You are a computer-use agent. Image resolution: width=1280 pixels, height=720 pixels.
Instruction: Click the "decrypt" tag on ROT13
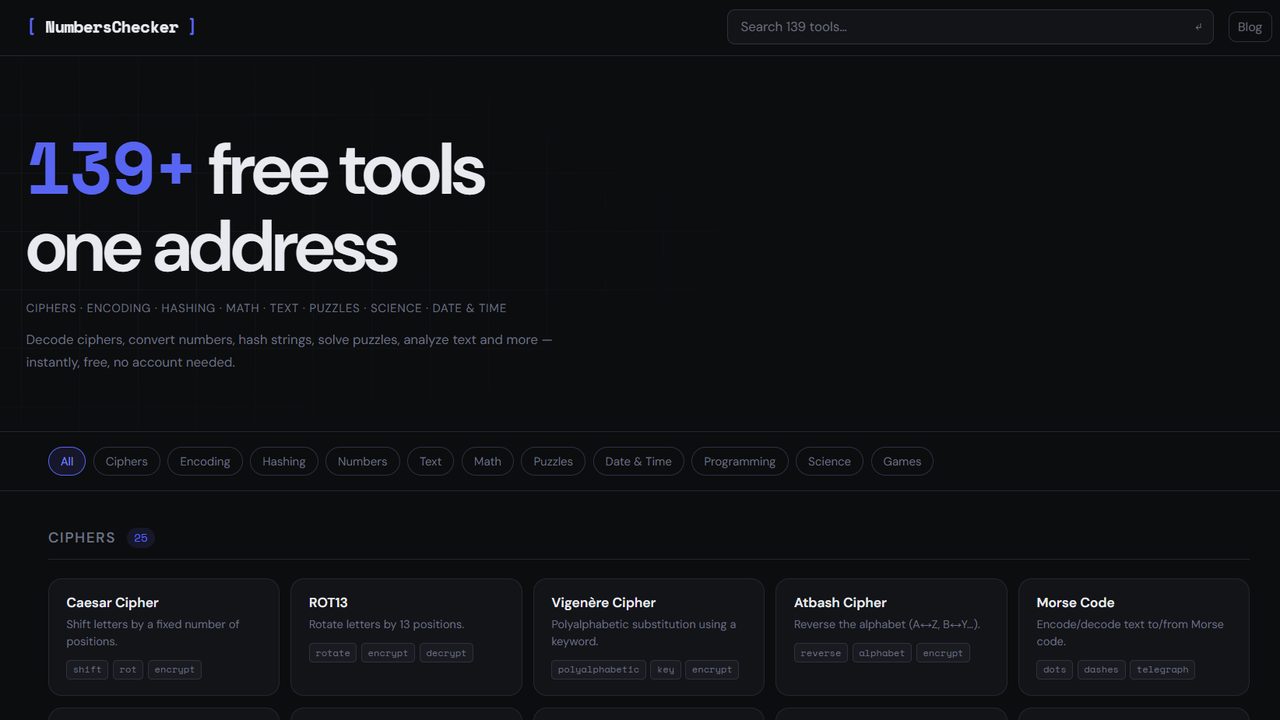pyautogui.click(x=446, y=653)
